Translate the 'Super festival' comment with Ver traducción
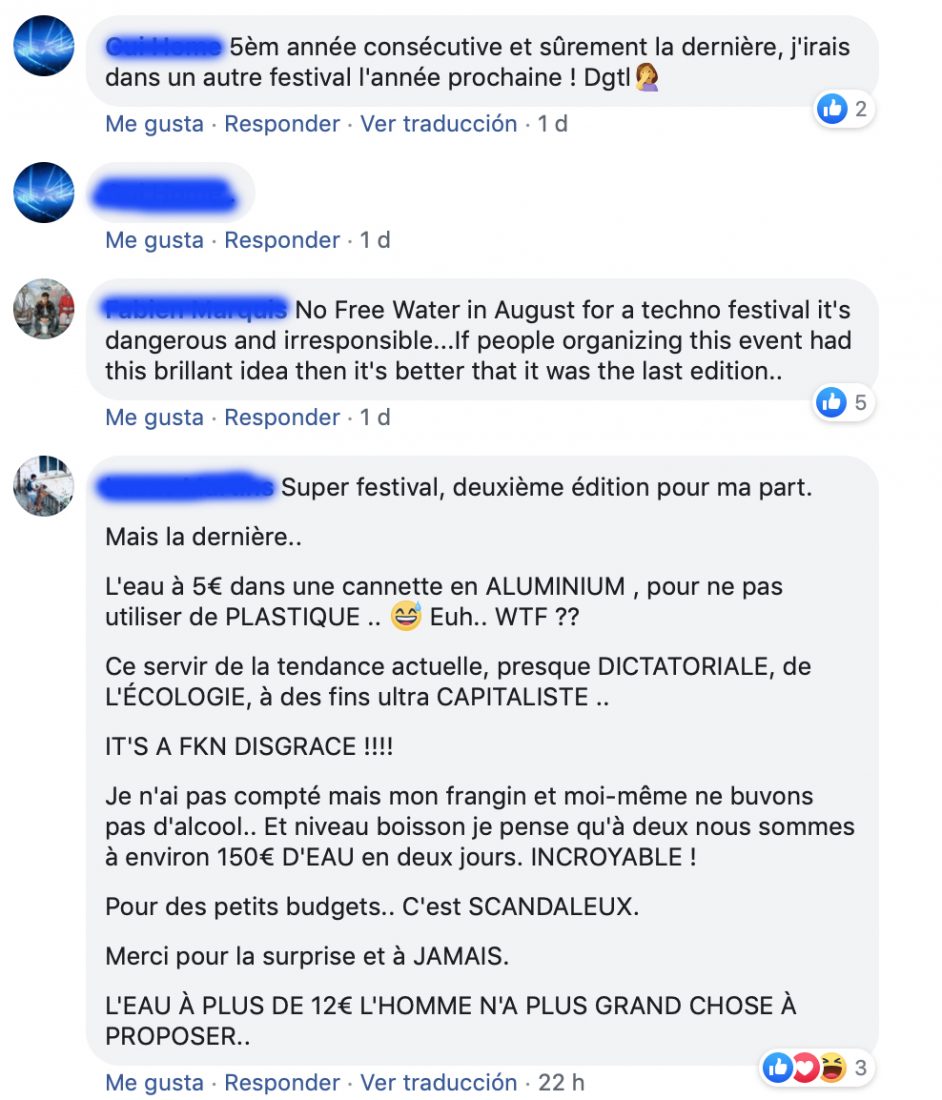This screenshot has height=1100, width=942. (x=438, y=1082)
